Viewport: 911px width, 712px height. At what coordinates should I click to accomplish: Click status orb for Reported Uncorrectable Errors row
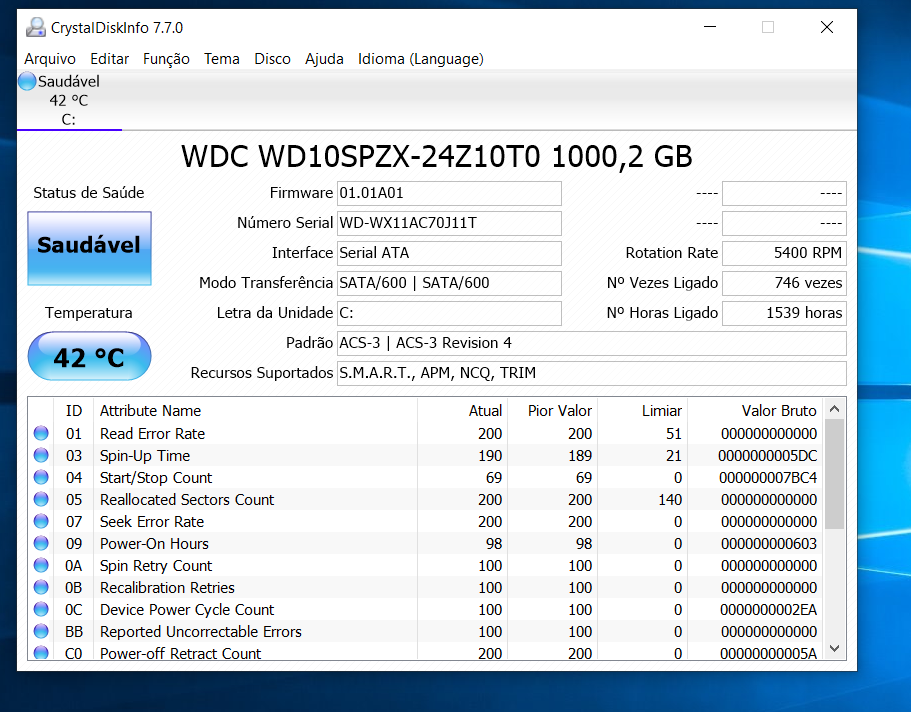41,631
